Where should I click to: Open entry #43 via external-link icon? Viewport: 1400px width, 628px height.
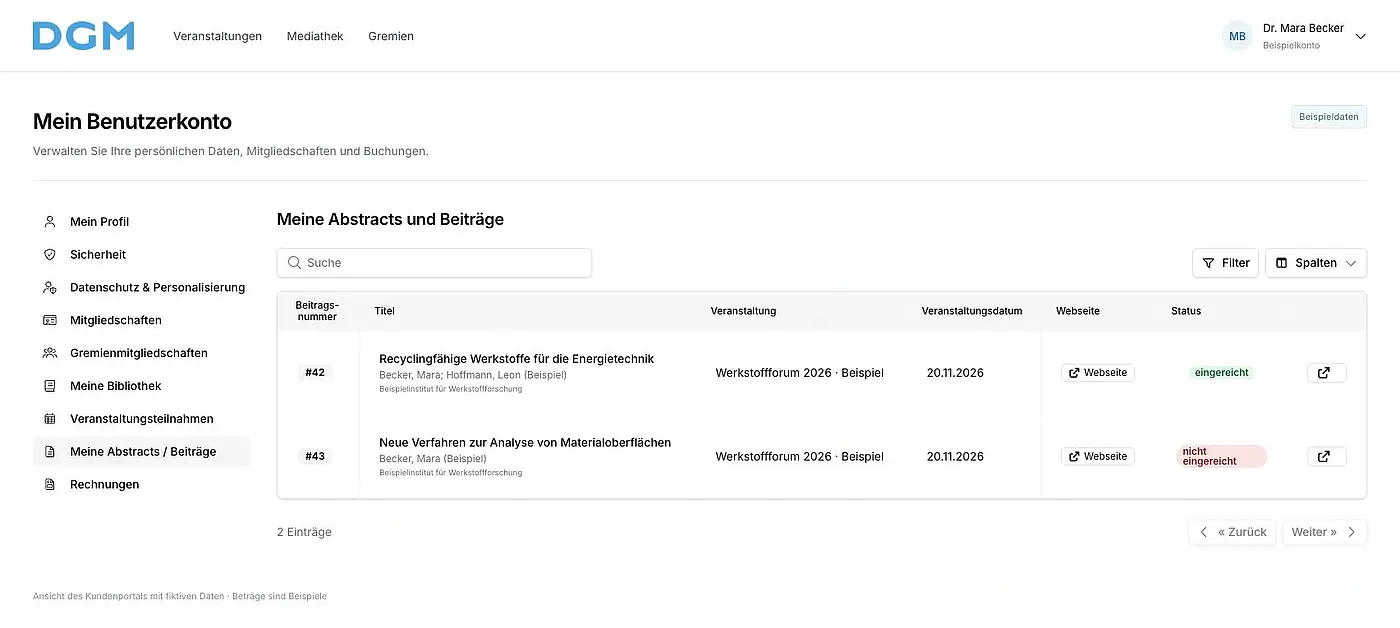1327,457
